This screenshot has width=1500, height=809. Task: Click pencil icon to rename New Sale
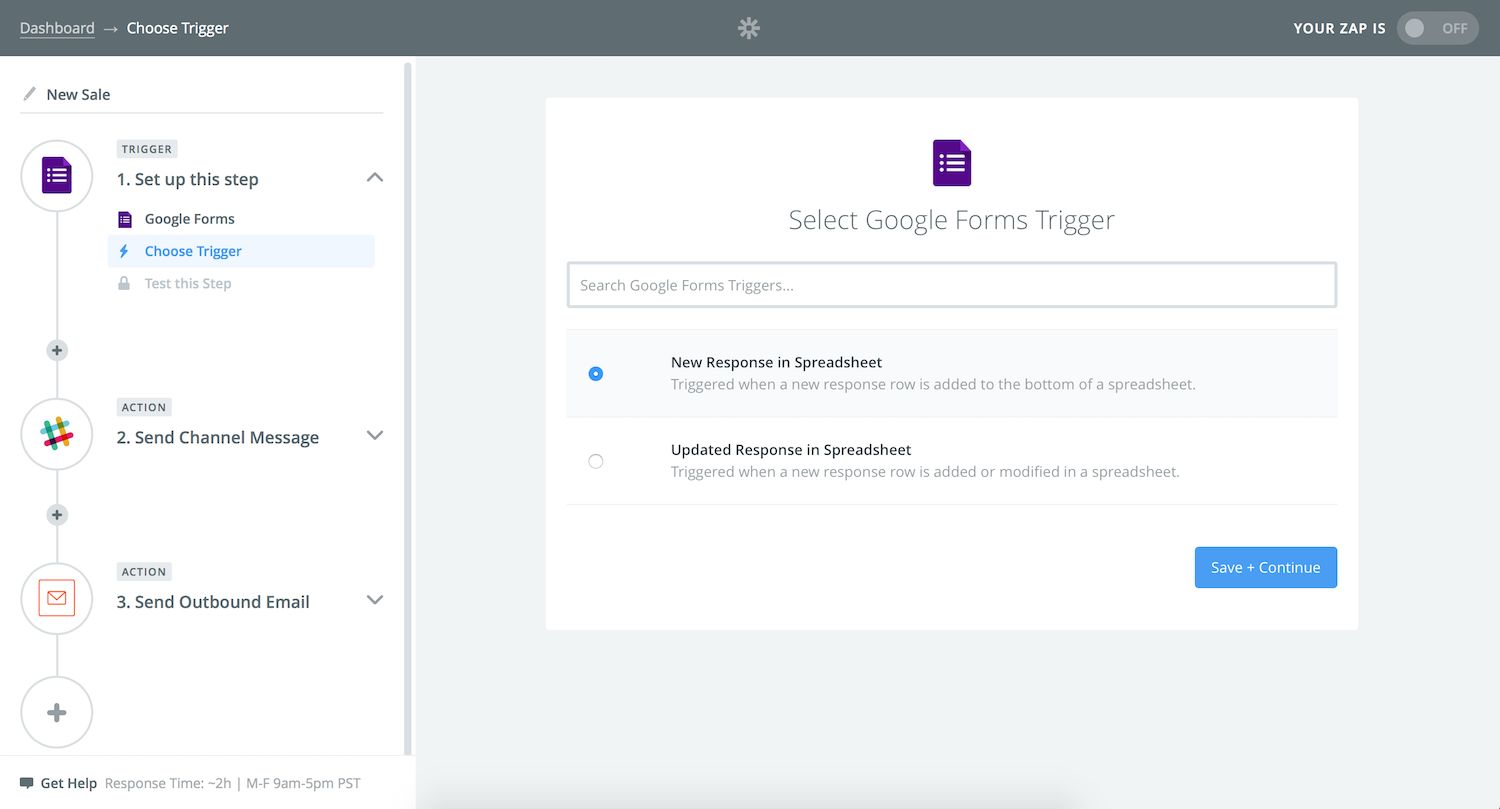click(x=30, y=94)
